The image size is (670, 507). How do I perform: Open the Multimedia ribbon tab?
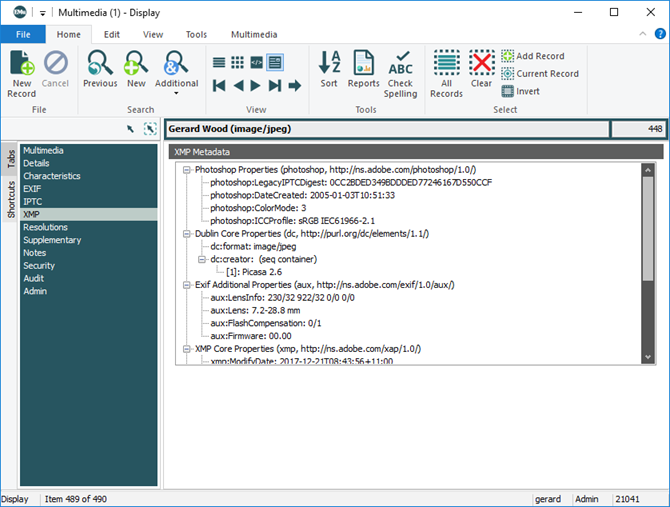tap(254, 34)
